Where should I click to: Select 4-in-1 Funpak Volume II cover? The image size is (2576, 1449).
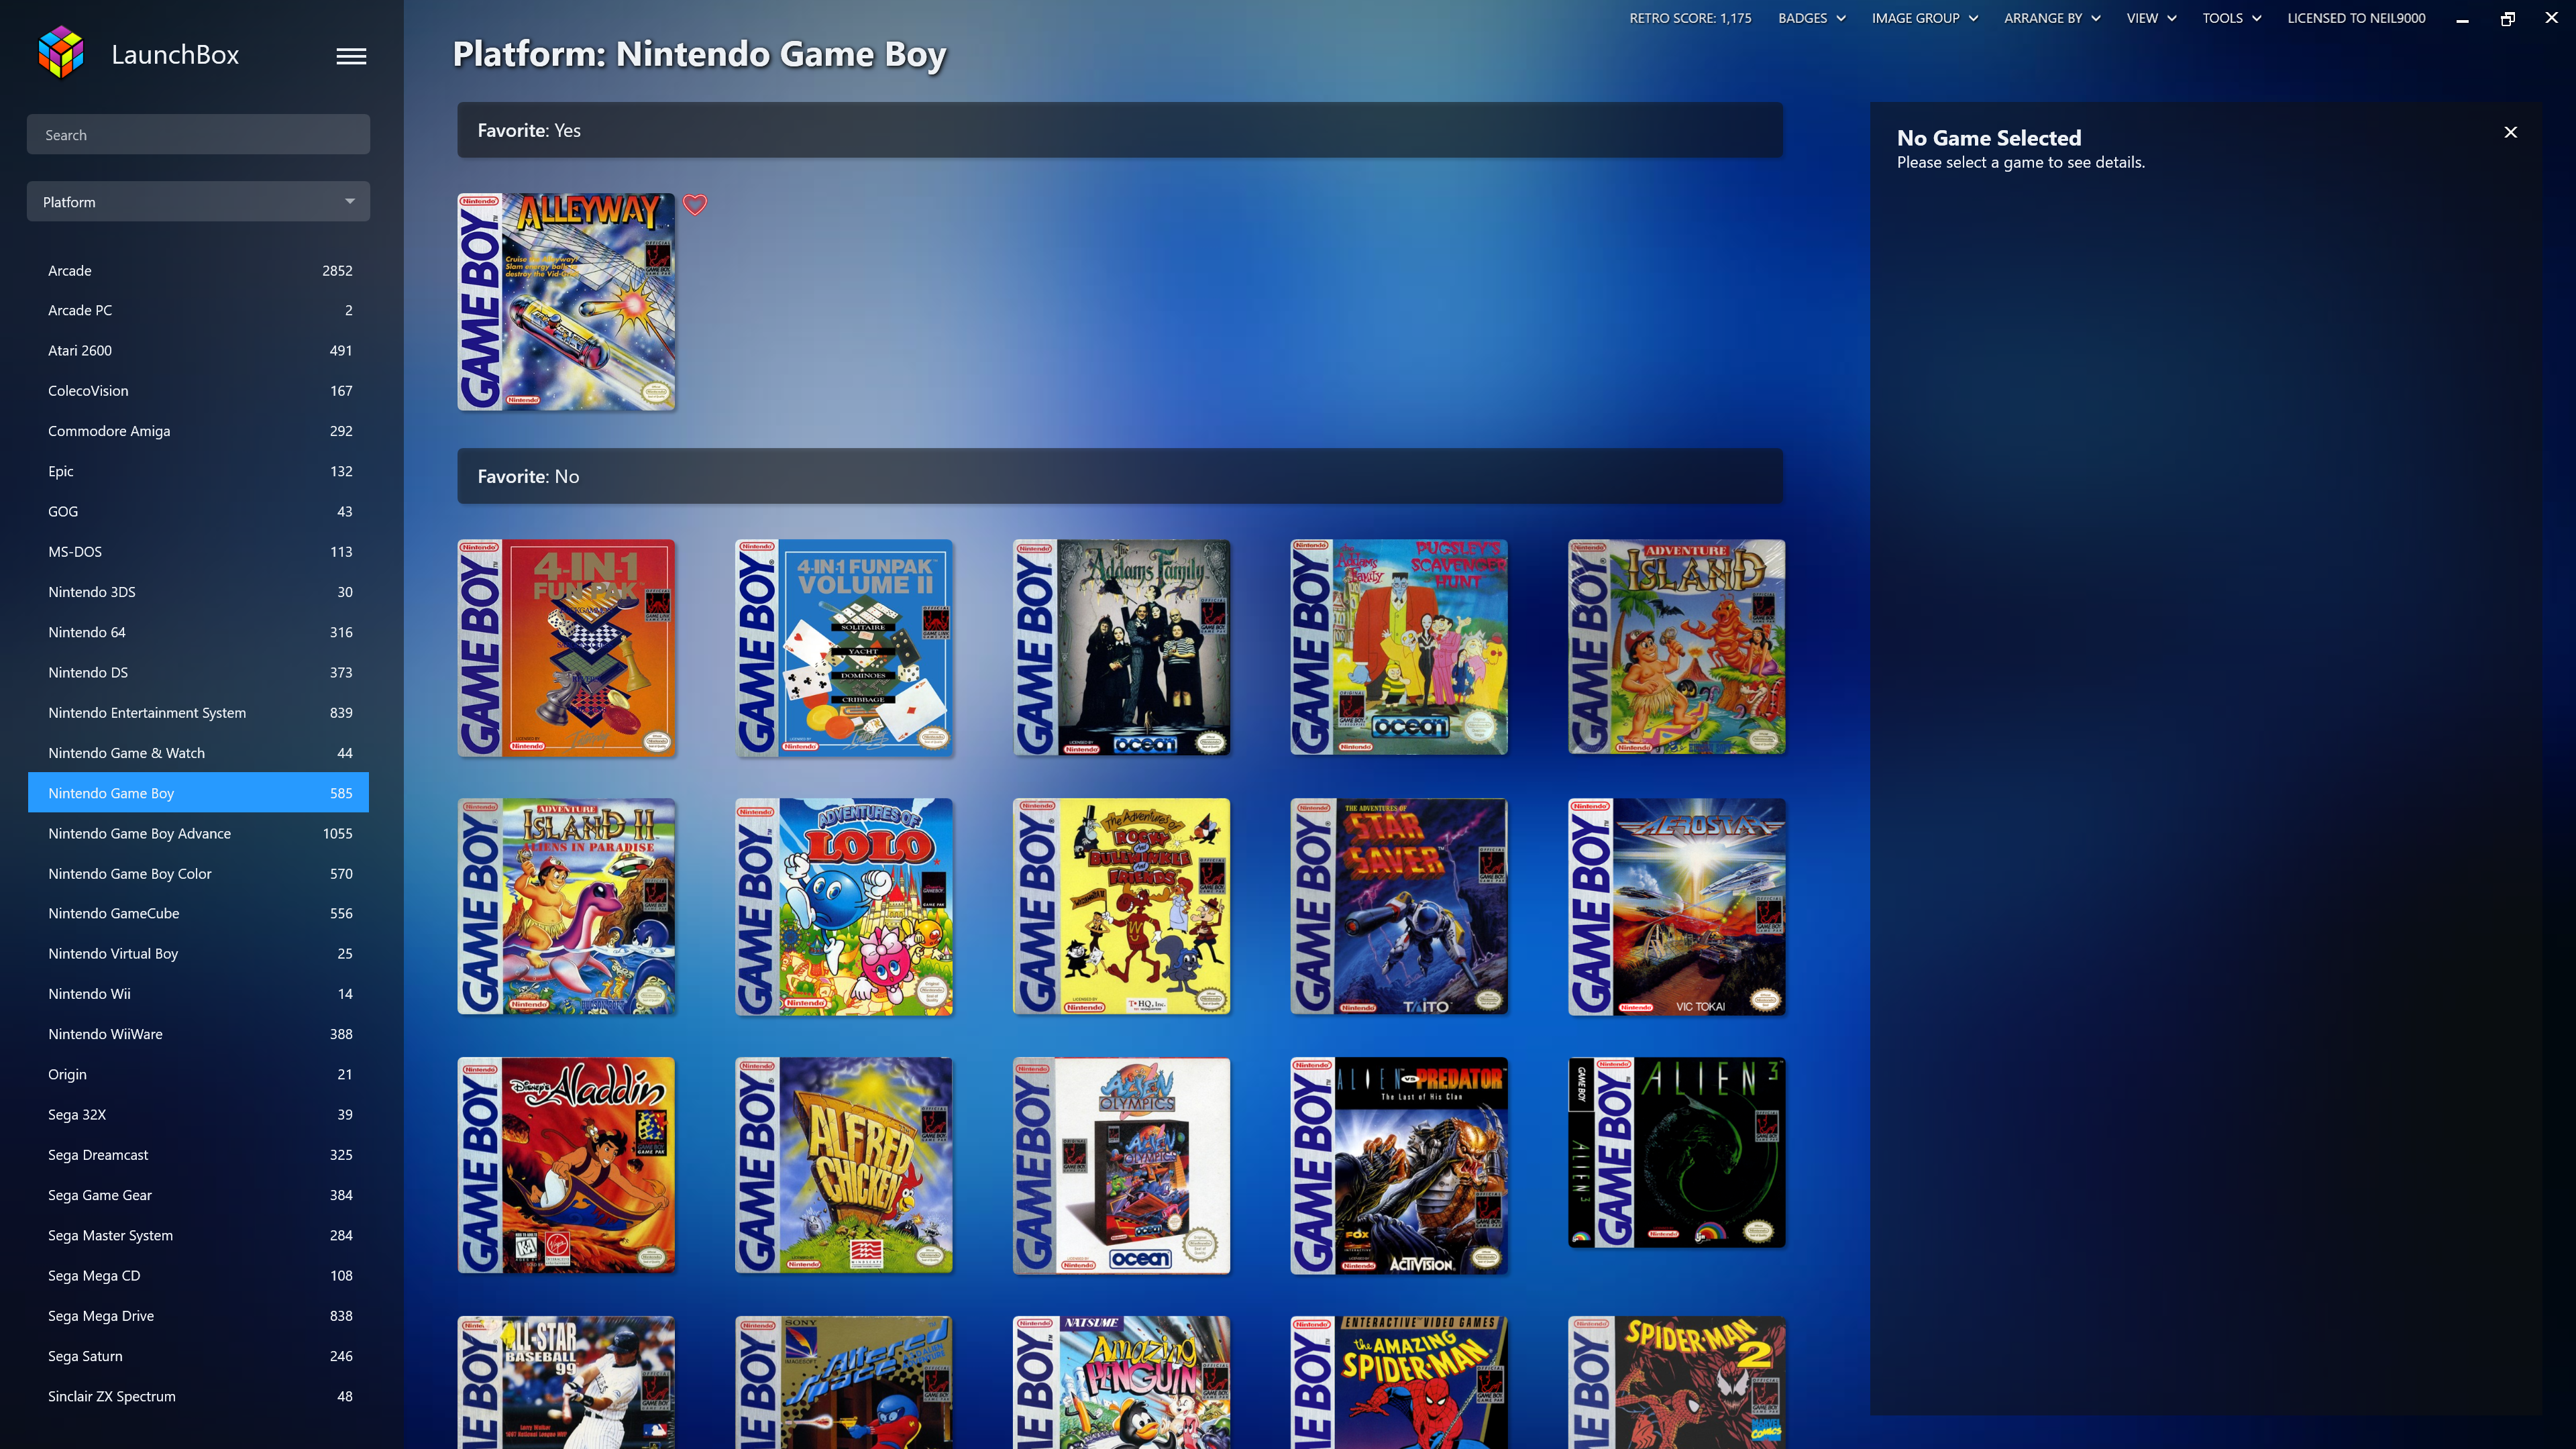tap(844, 648)
